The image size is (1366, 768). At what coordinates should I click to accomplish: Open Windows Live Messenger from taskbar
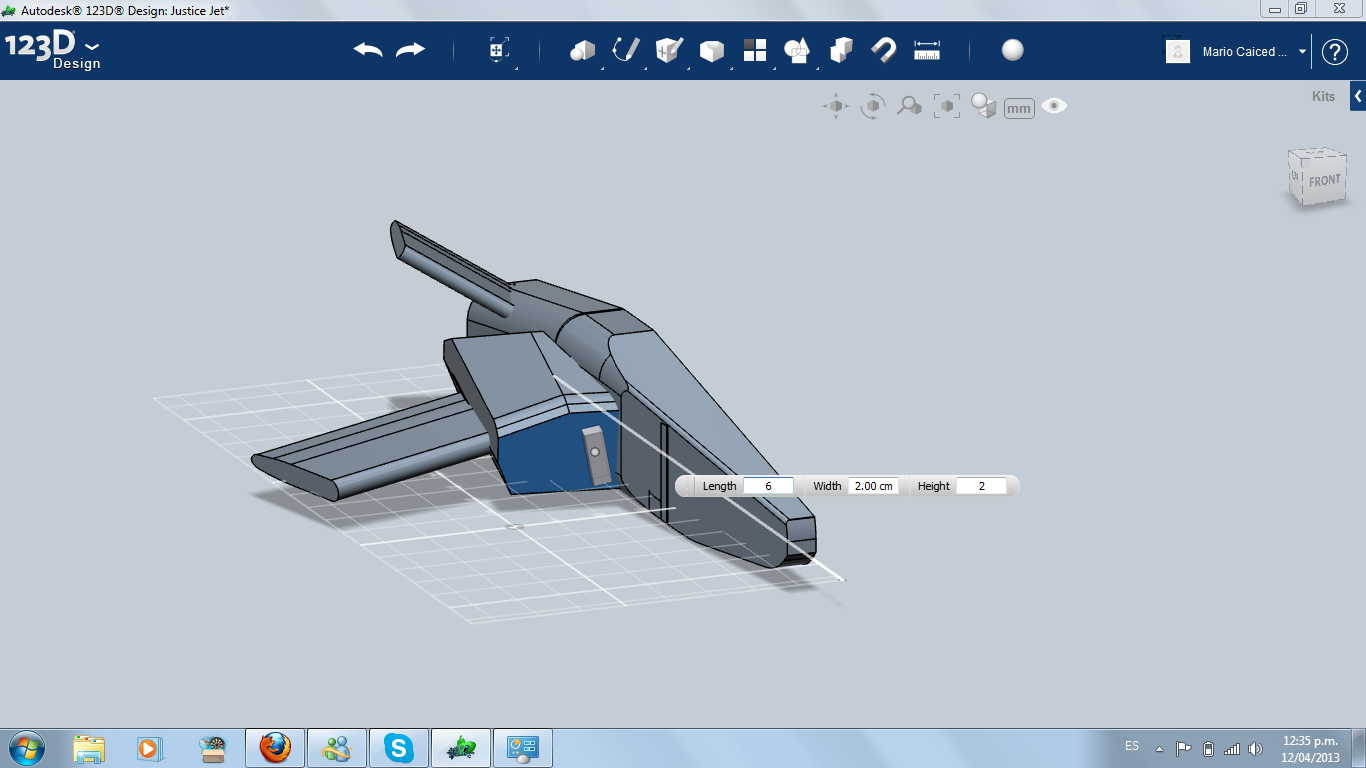[x=337, y=748]
